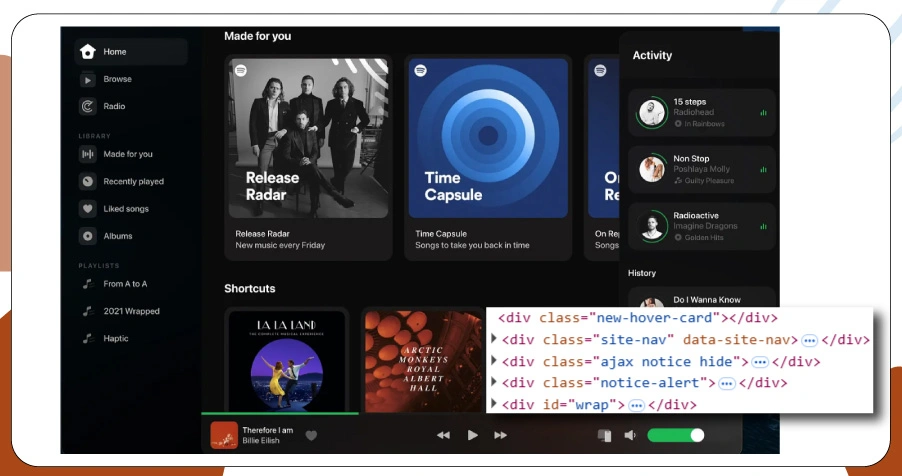Like Therefore I am with the heart icon
The height and width of the screenshot is (476, 902).
click(x=311, y=435)
